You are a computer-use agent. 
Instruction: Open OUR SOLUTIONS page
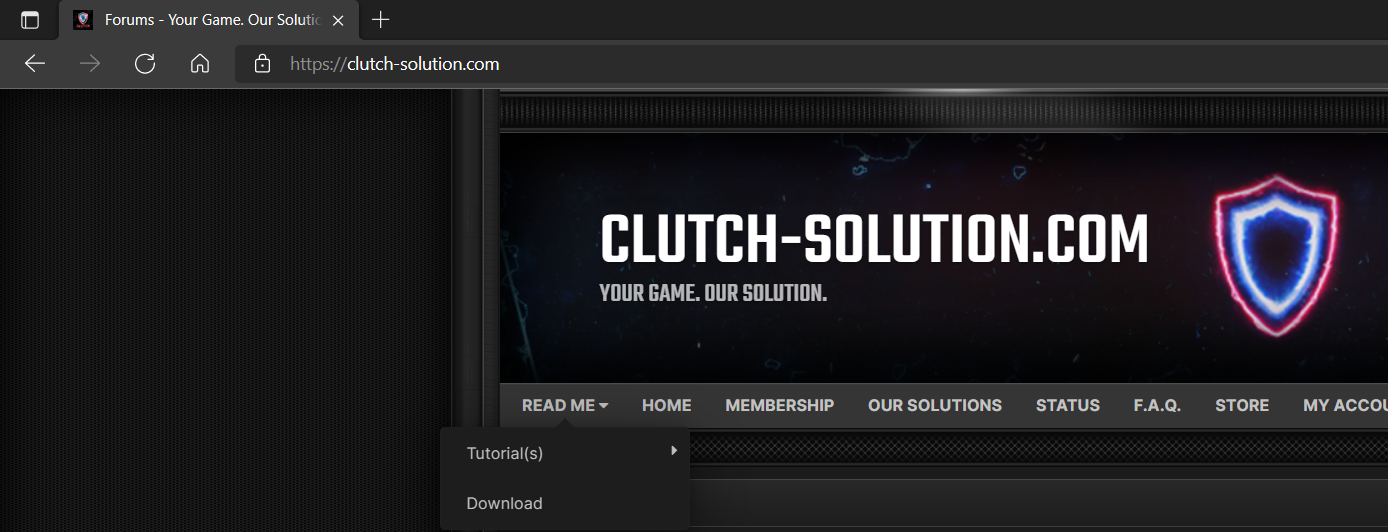click(x=934, y=405)
